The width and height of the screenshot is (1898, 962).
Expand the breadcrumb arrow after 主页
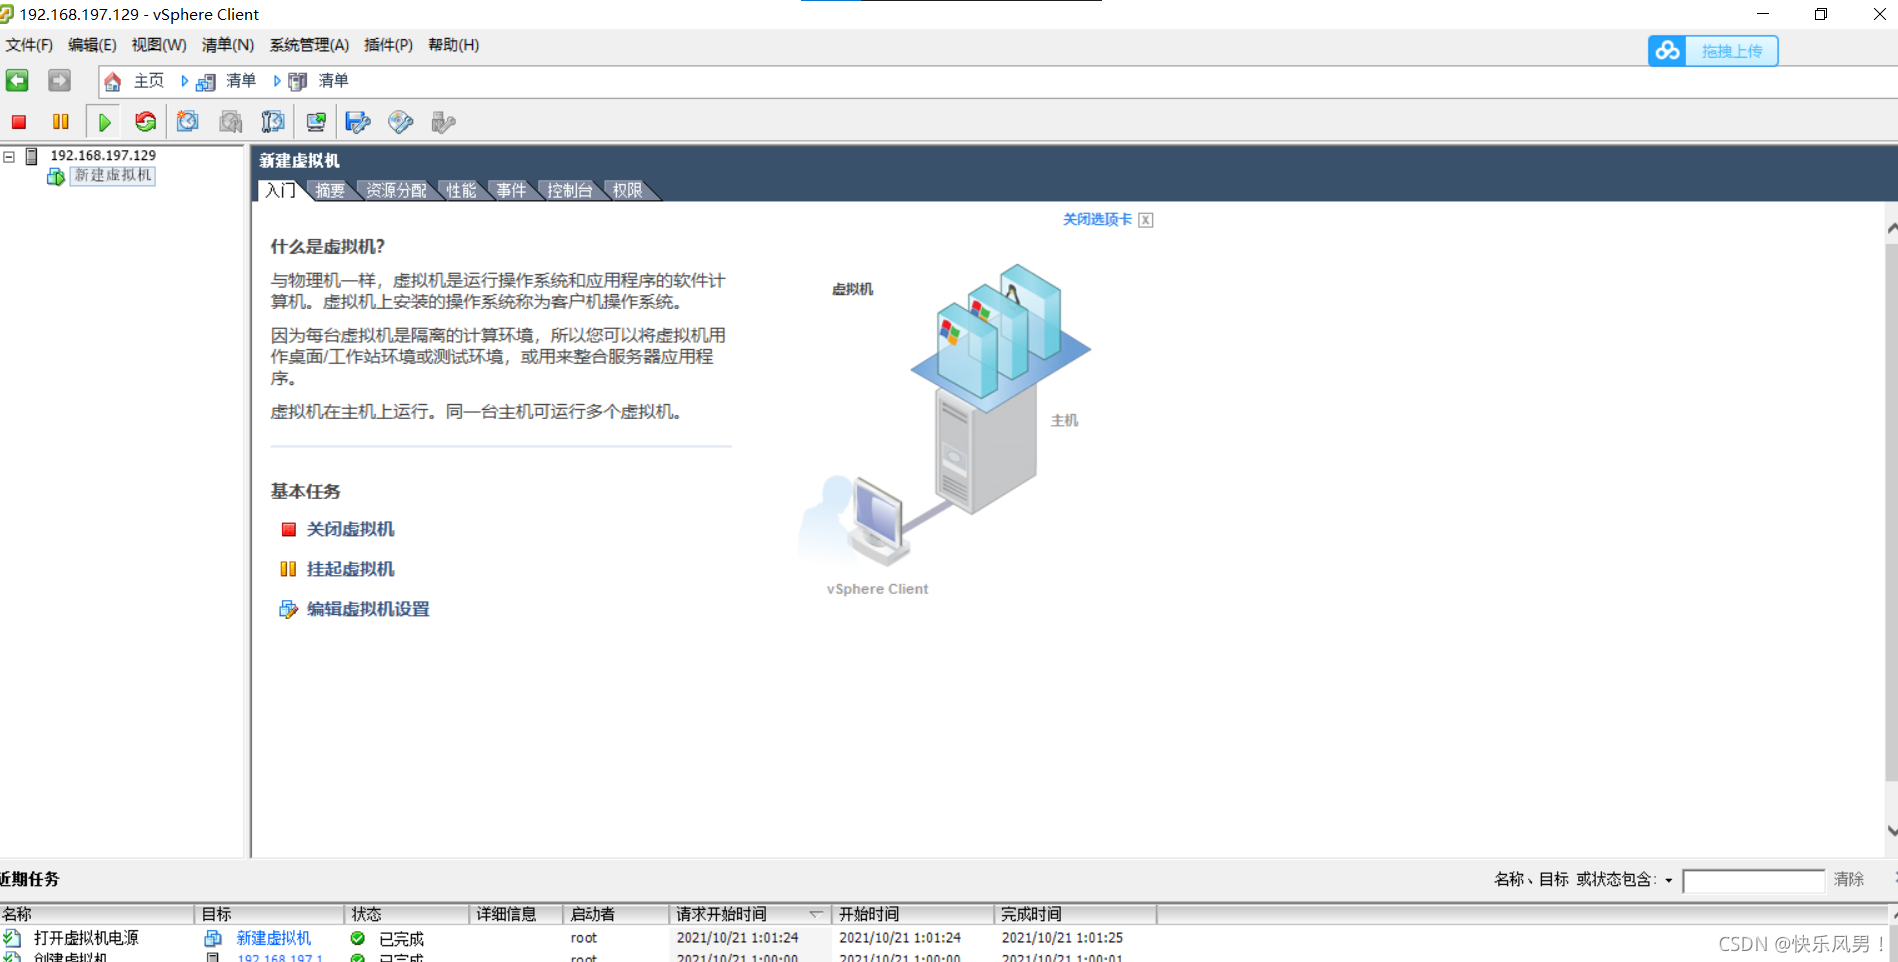point(184,81)
